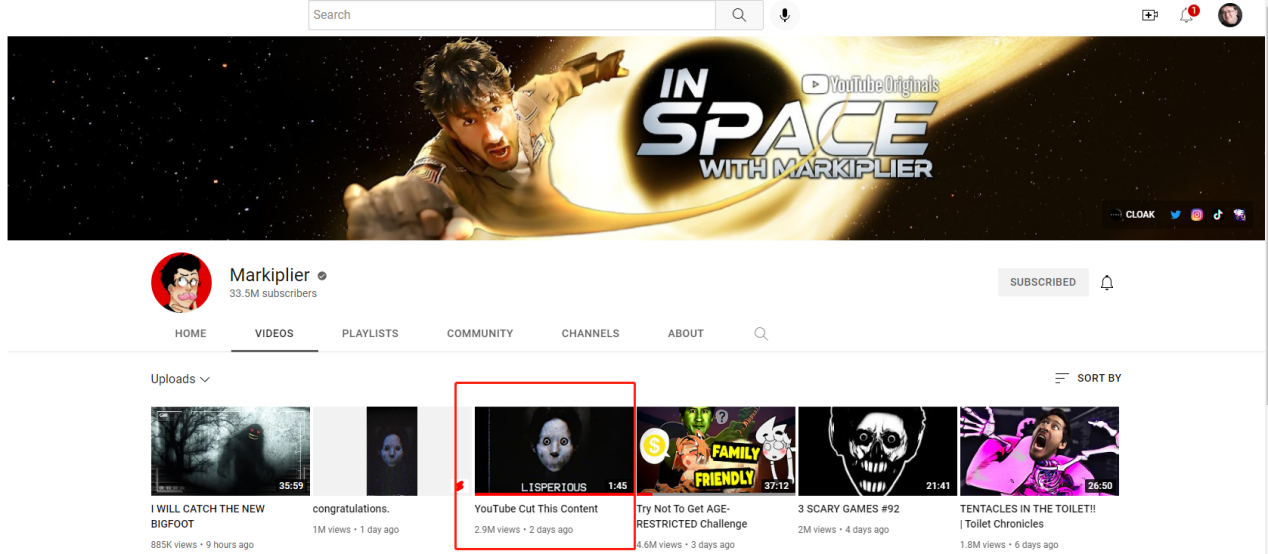The image size is (1268, 554).
Task: Switch to the PLAYLISTS tab
Action: pos(370,334)
